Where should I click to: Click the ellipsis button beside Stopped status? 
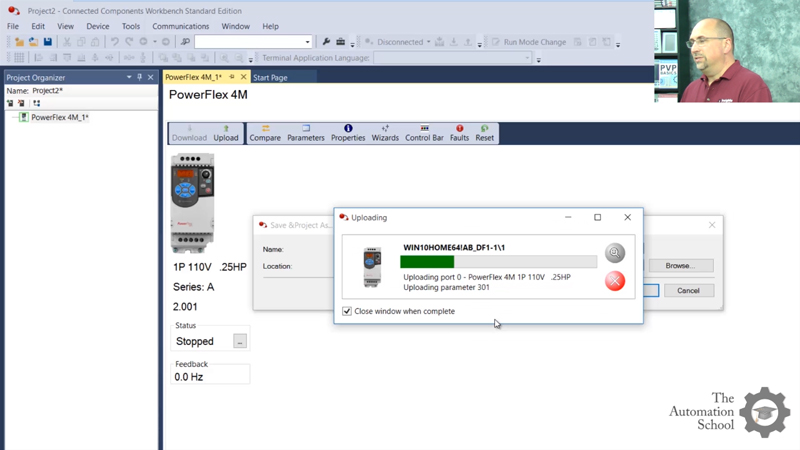[240, 341]
